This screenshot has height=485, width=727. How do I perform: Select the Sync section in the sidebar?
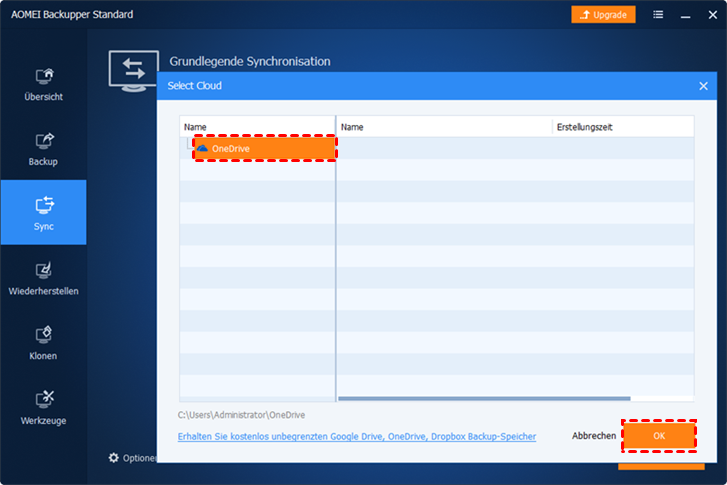44,212
